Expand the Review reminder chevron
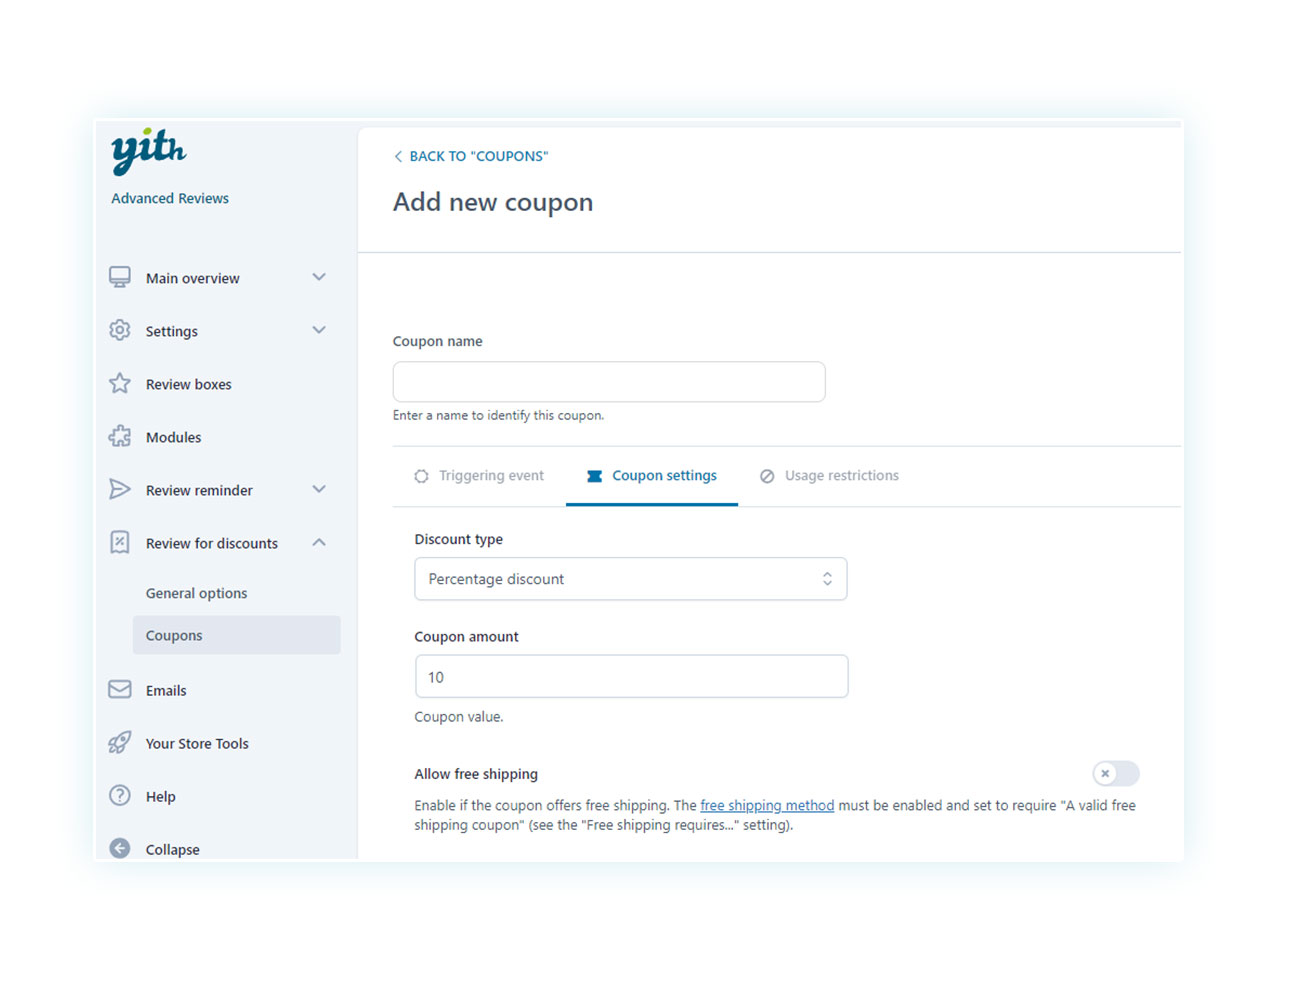Screen dimensions: 1300x987 pyautogui.click(x=319, y=489)
